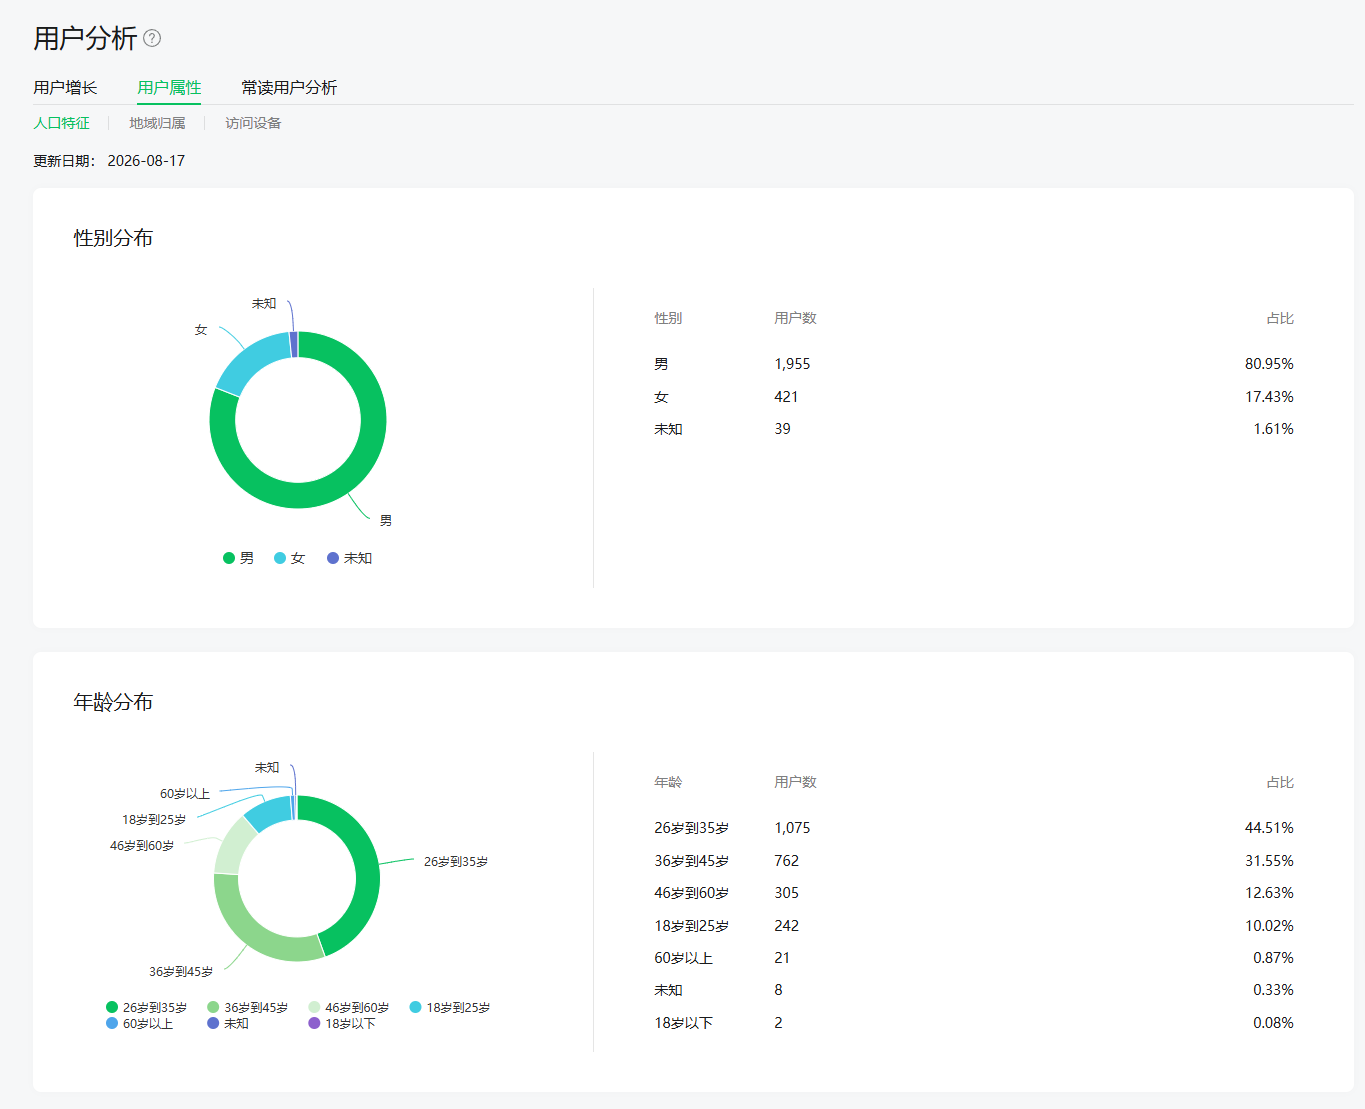
Task: Click the cyan 18岁到25岁 segment of age donut
Action: (x=268, y=814)
